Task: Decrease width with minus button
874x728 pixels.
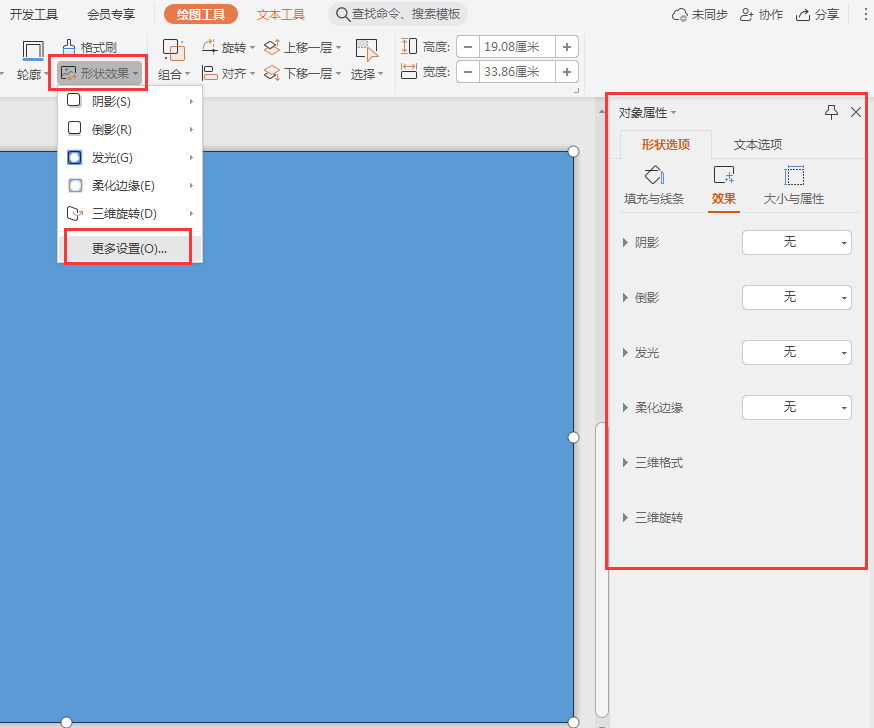Action: 468,72
